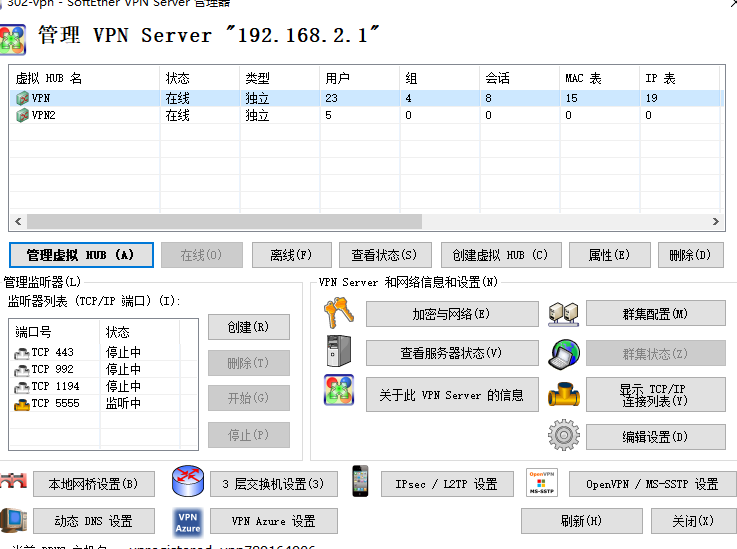Click the cluster servers icon beside 群集配置

click(x=564, y=314)
